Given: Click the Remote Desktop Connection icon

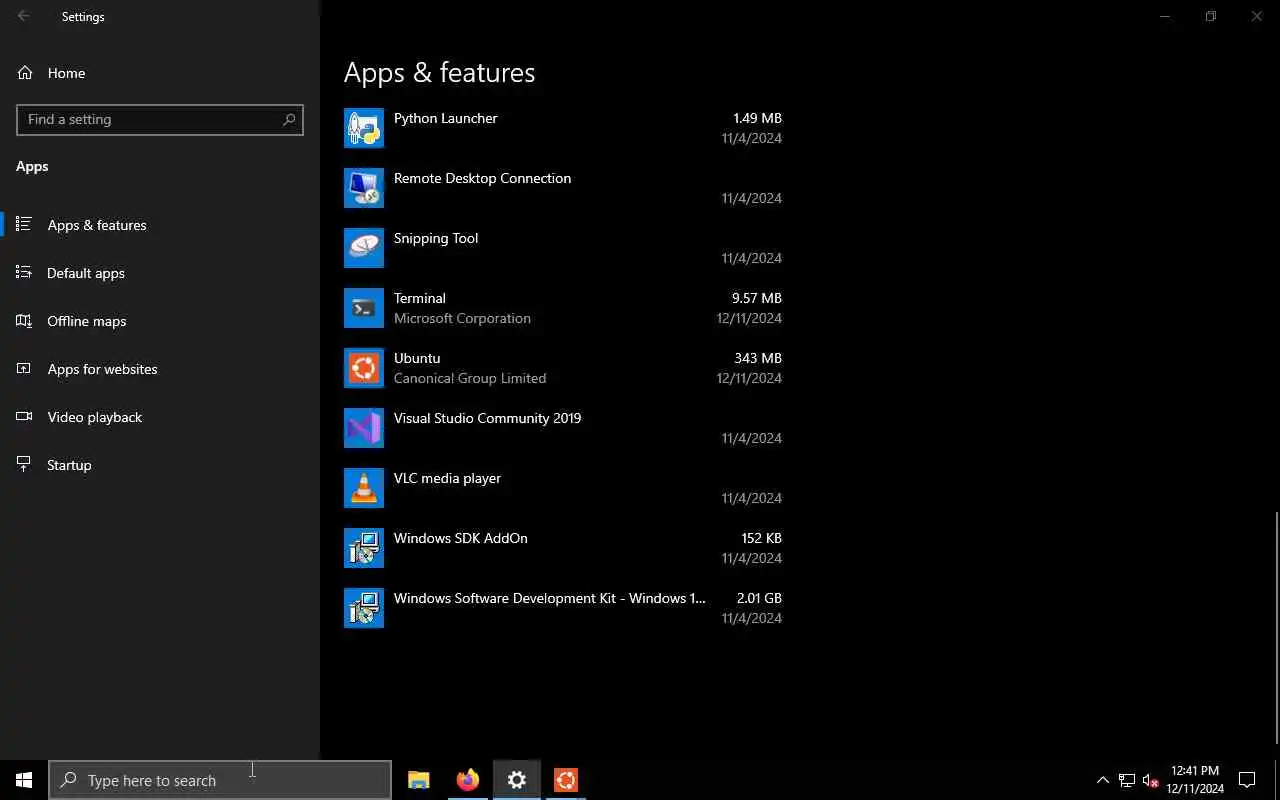Looking at the screenshot, I should [x=364, y=188].
